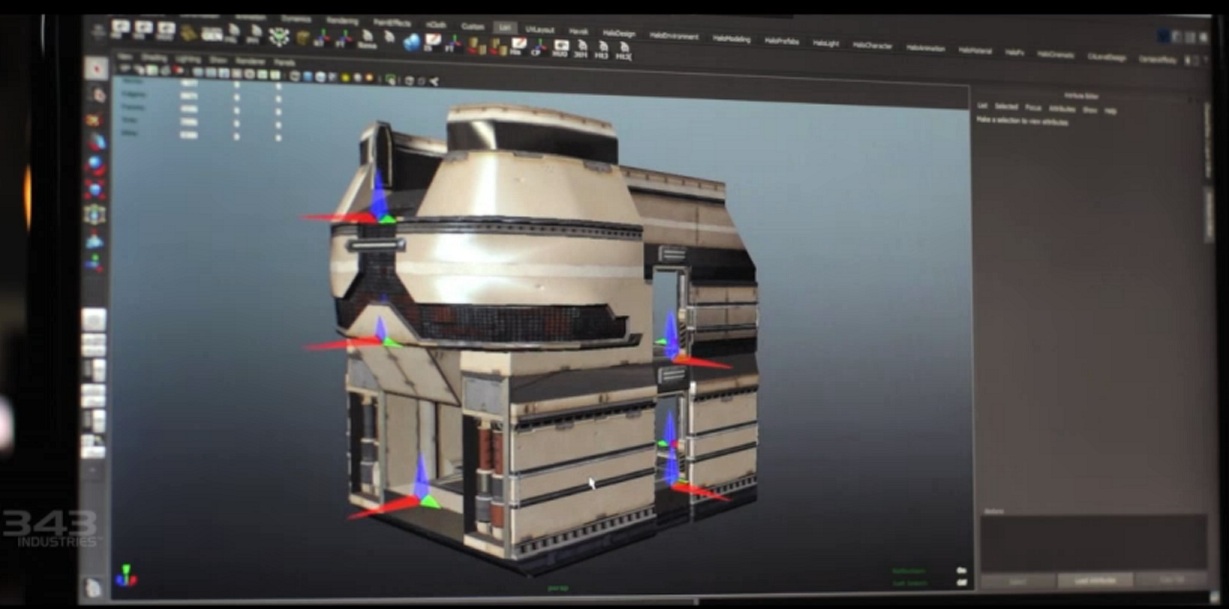Viewport: 1229px width, 609px height.
Task: Click the skull-shaped shelf icon
Action: pyautogui.click(x=279, y=36)
